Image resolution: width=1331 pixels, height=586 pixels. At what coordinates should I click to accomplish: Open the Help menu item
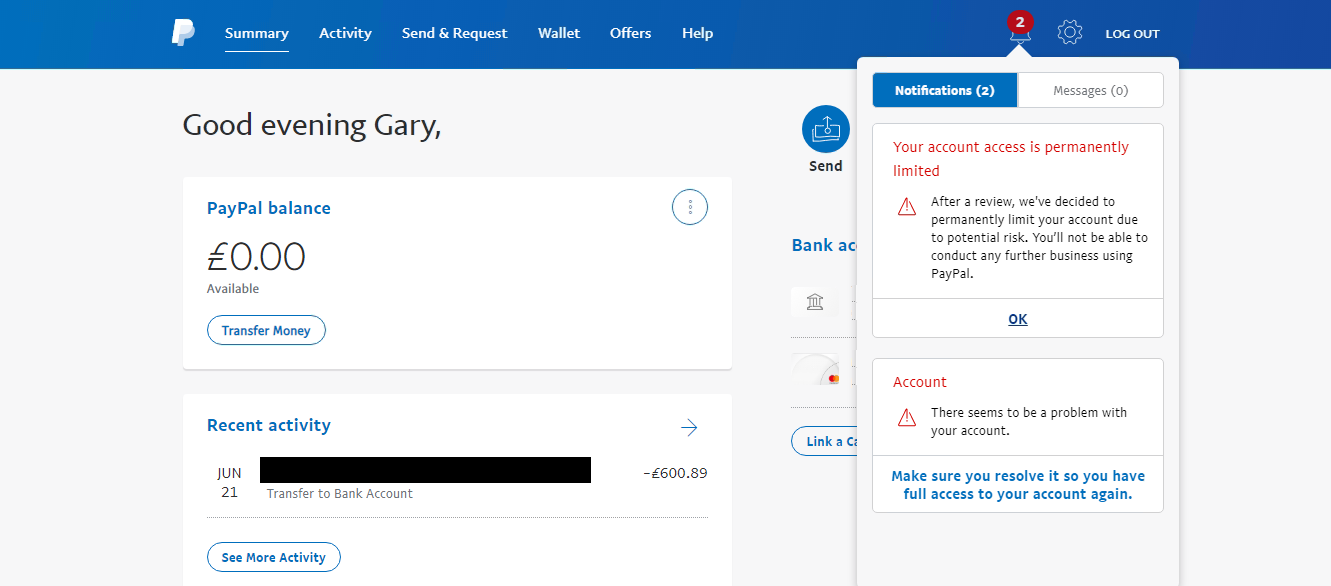[698, 33]
